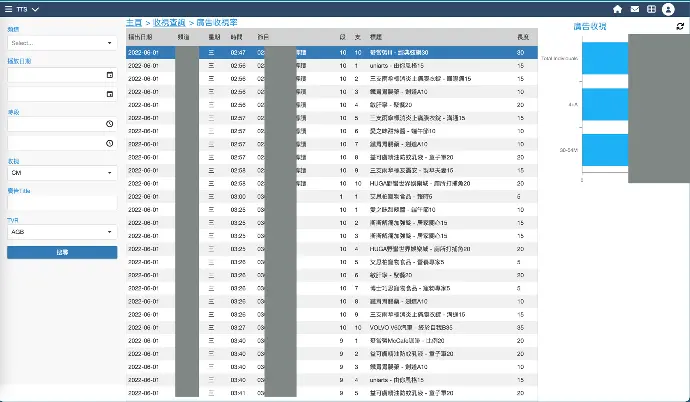Expand the TTS chevron dropdown
Viewport: 690px width, 402px height.
click(x=36, y=9)
